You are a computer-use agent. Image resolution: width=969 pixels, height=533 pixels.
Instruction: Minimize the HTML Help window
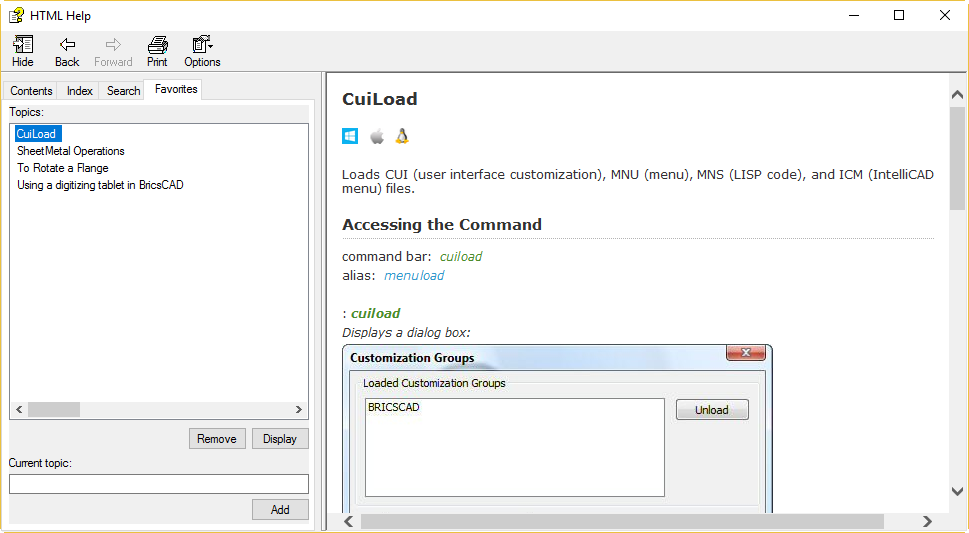coord(854,15)
